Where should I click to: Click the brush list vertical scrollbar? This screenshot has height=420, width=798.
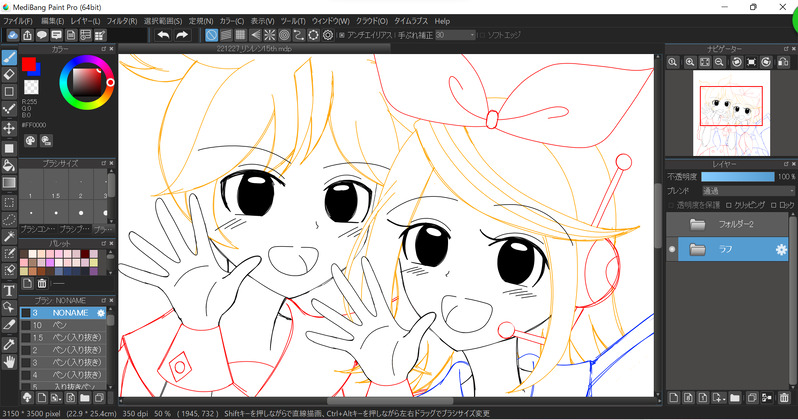tap(110, 348)
